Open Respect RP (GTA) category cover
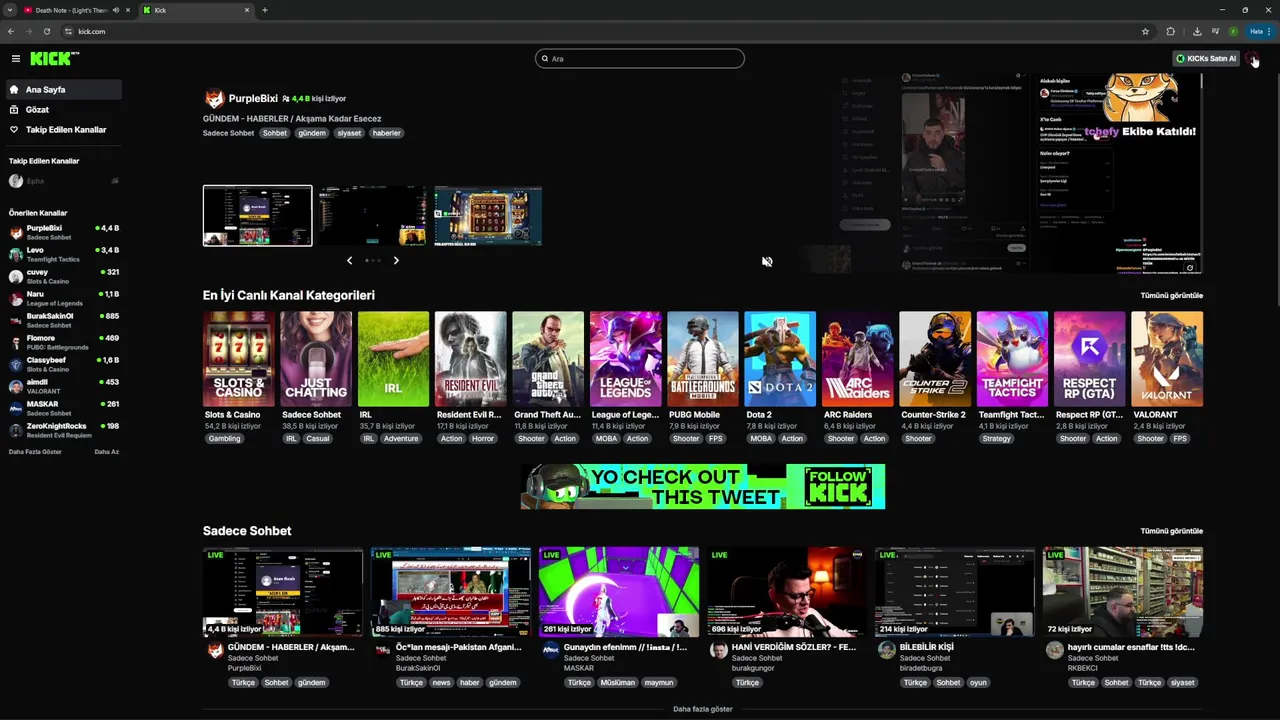The width and height of the screenshot is (1280, 720). pos(1090,359)
